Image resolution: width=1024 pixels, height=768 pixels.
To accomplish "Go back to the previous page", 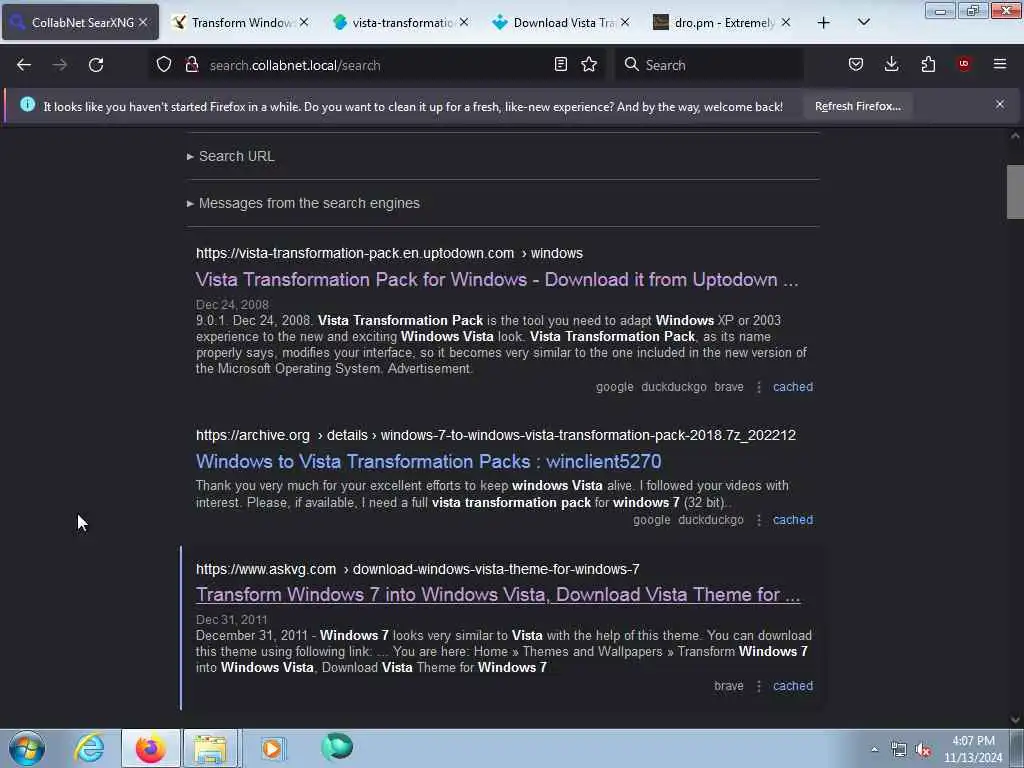I will [24, 65].
